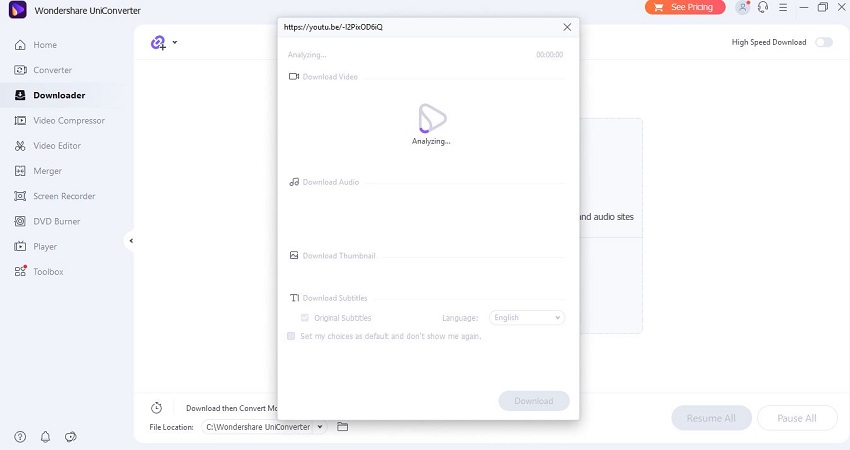
Task: Click the Download button in dialog
Action: [534, 401]
